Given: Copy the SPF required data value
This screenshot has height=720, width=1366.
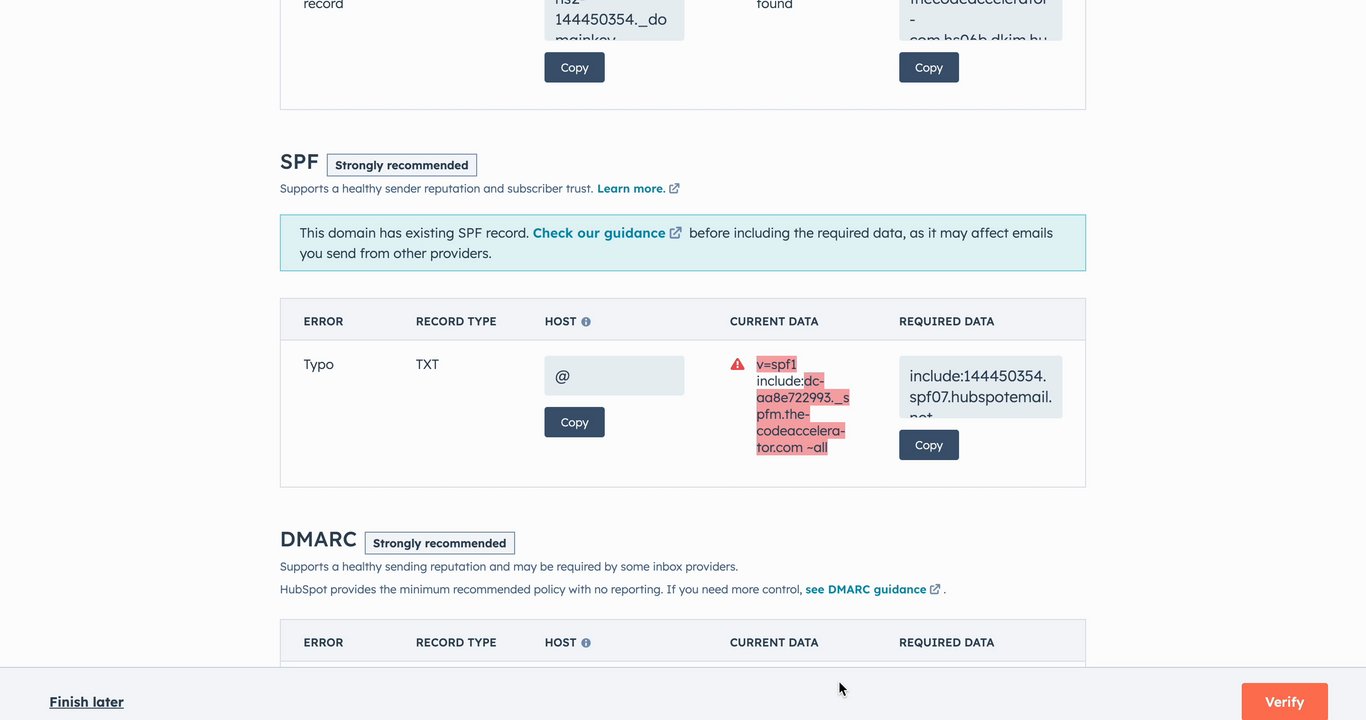Looking at the screenshot, I should pos(928,445).
